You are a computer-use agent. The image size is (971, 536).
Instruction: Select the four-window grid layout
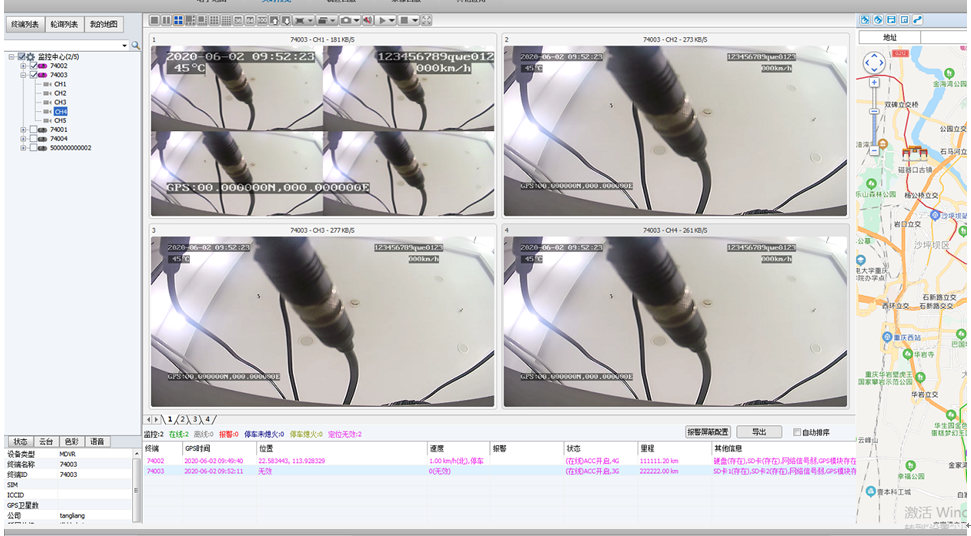(x=178, y=20)
